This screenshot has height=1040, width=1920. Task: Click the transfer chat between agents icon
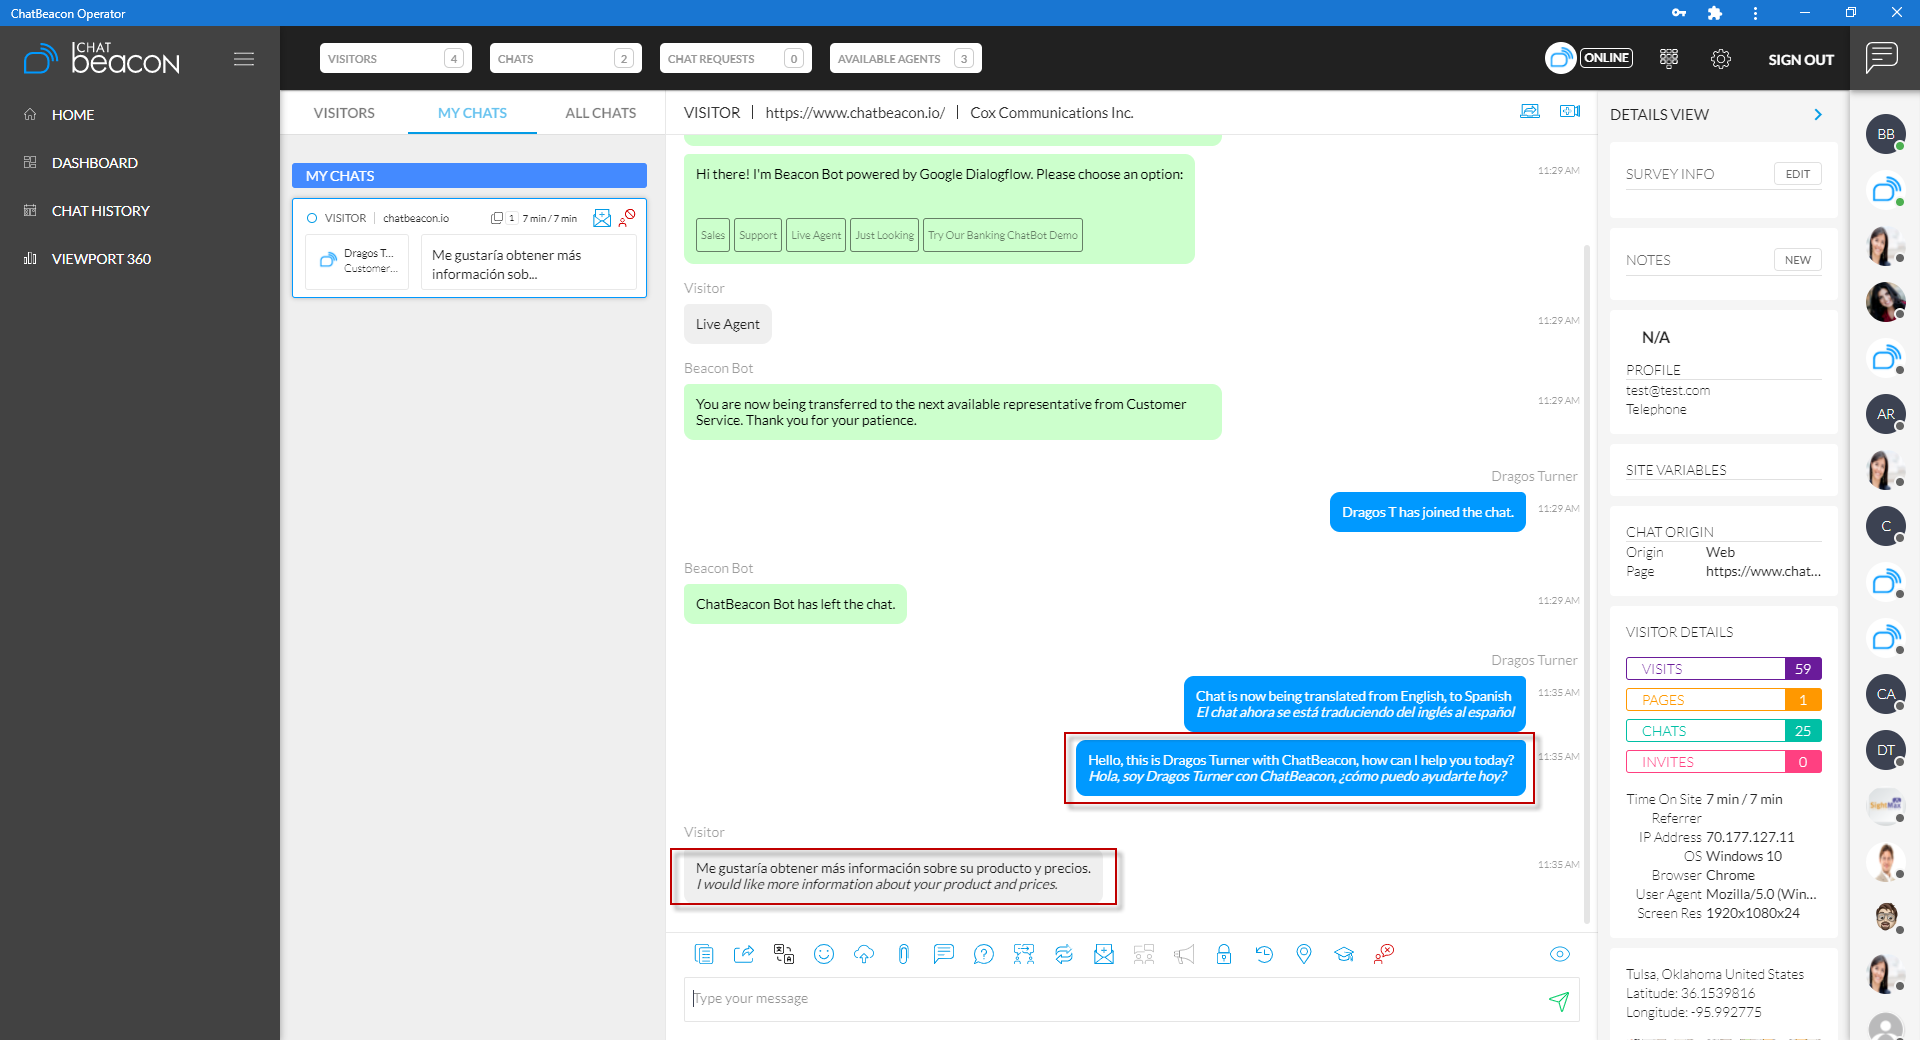pos(1023,954)
